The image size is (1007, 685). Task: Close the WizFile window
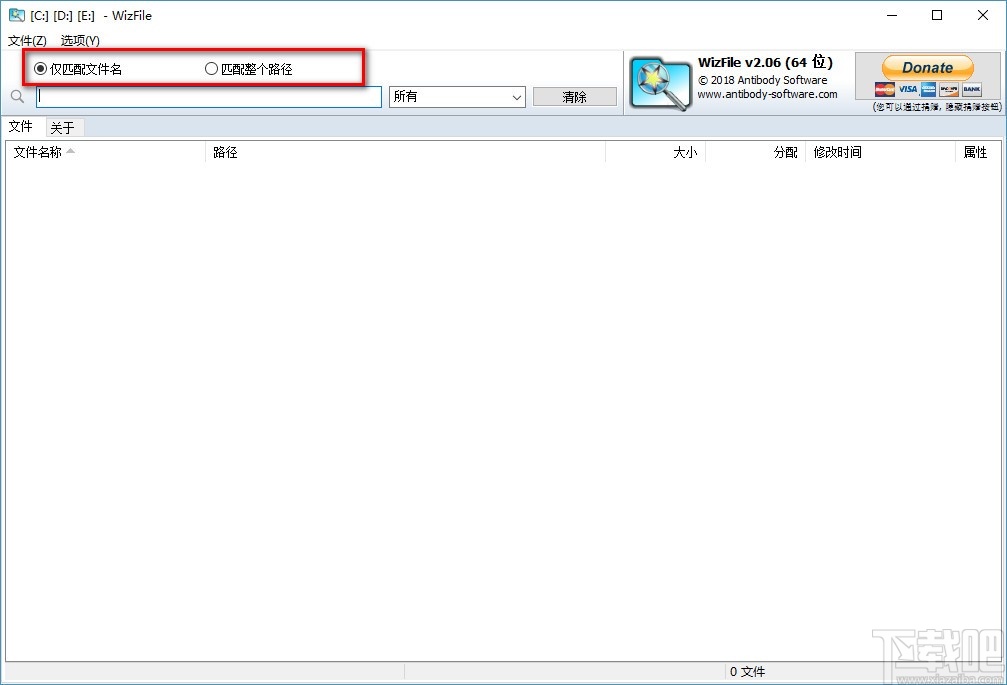pos(983,15)
